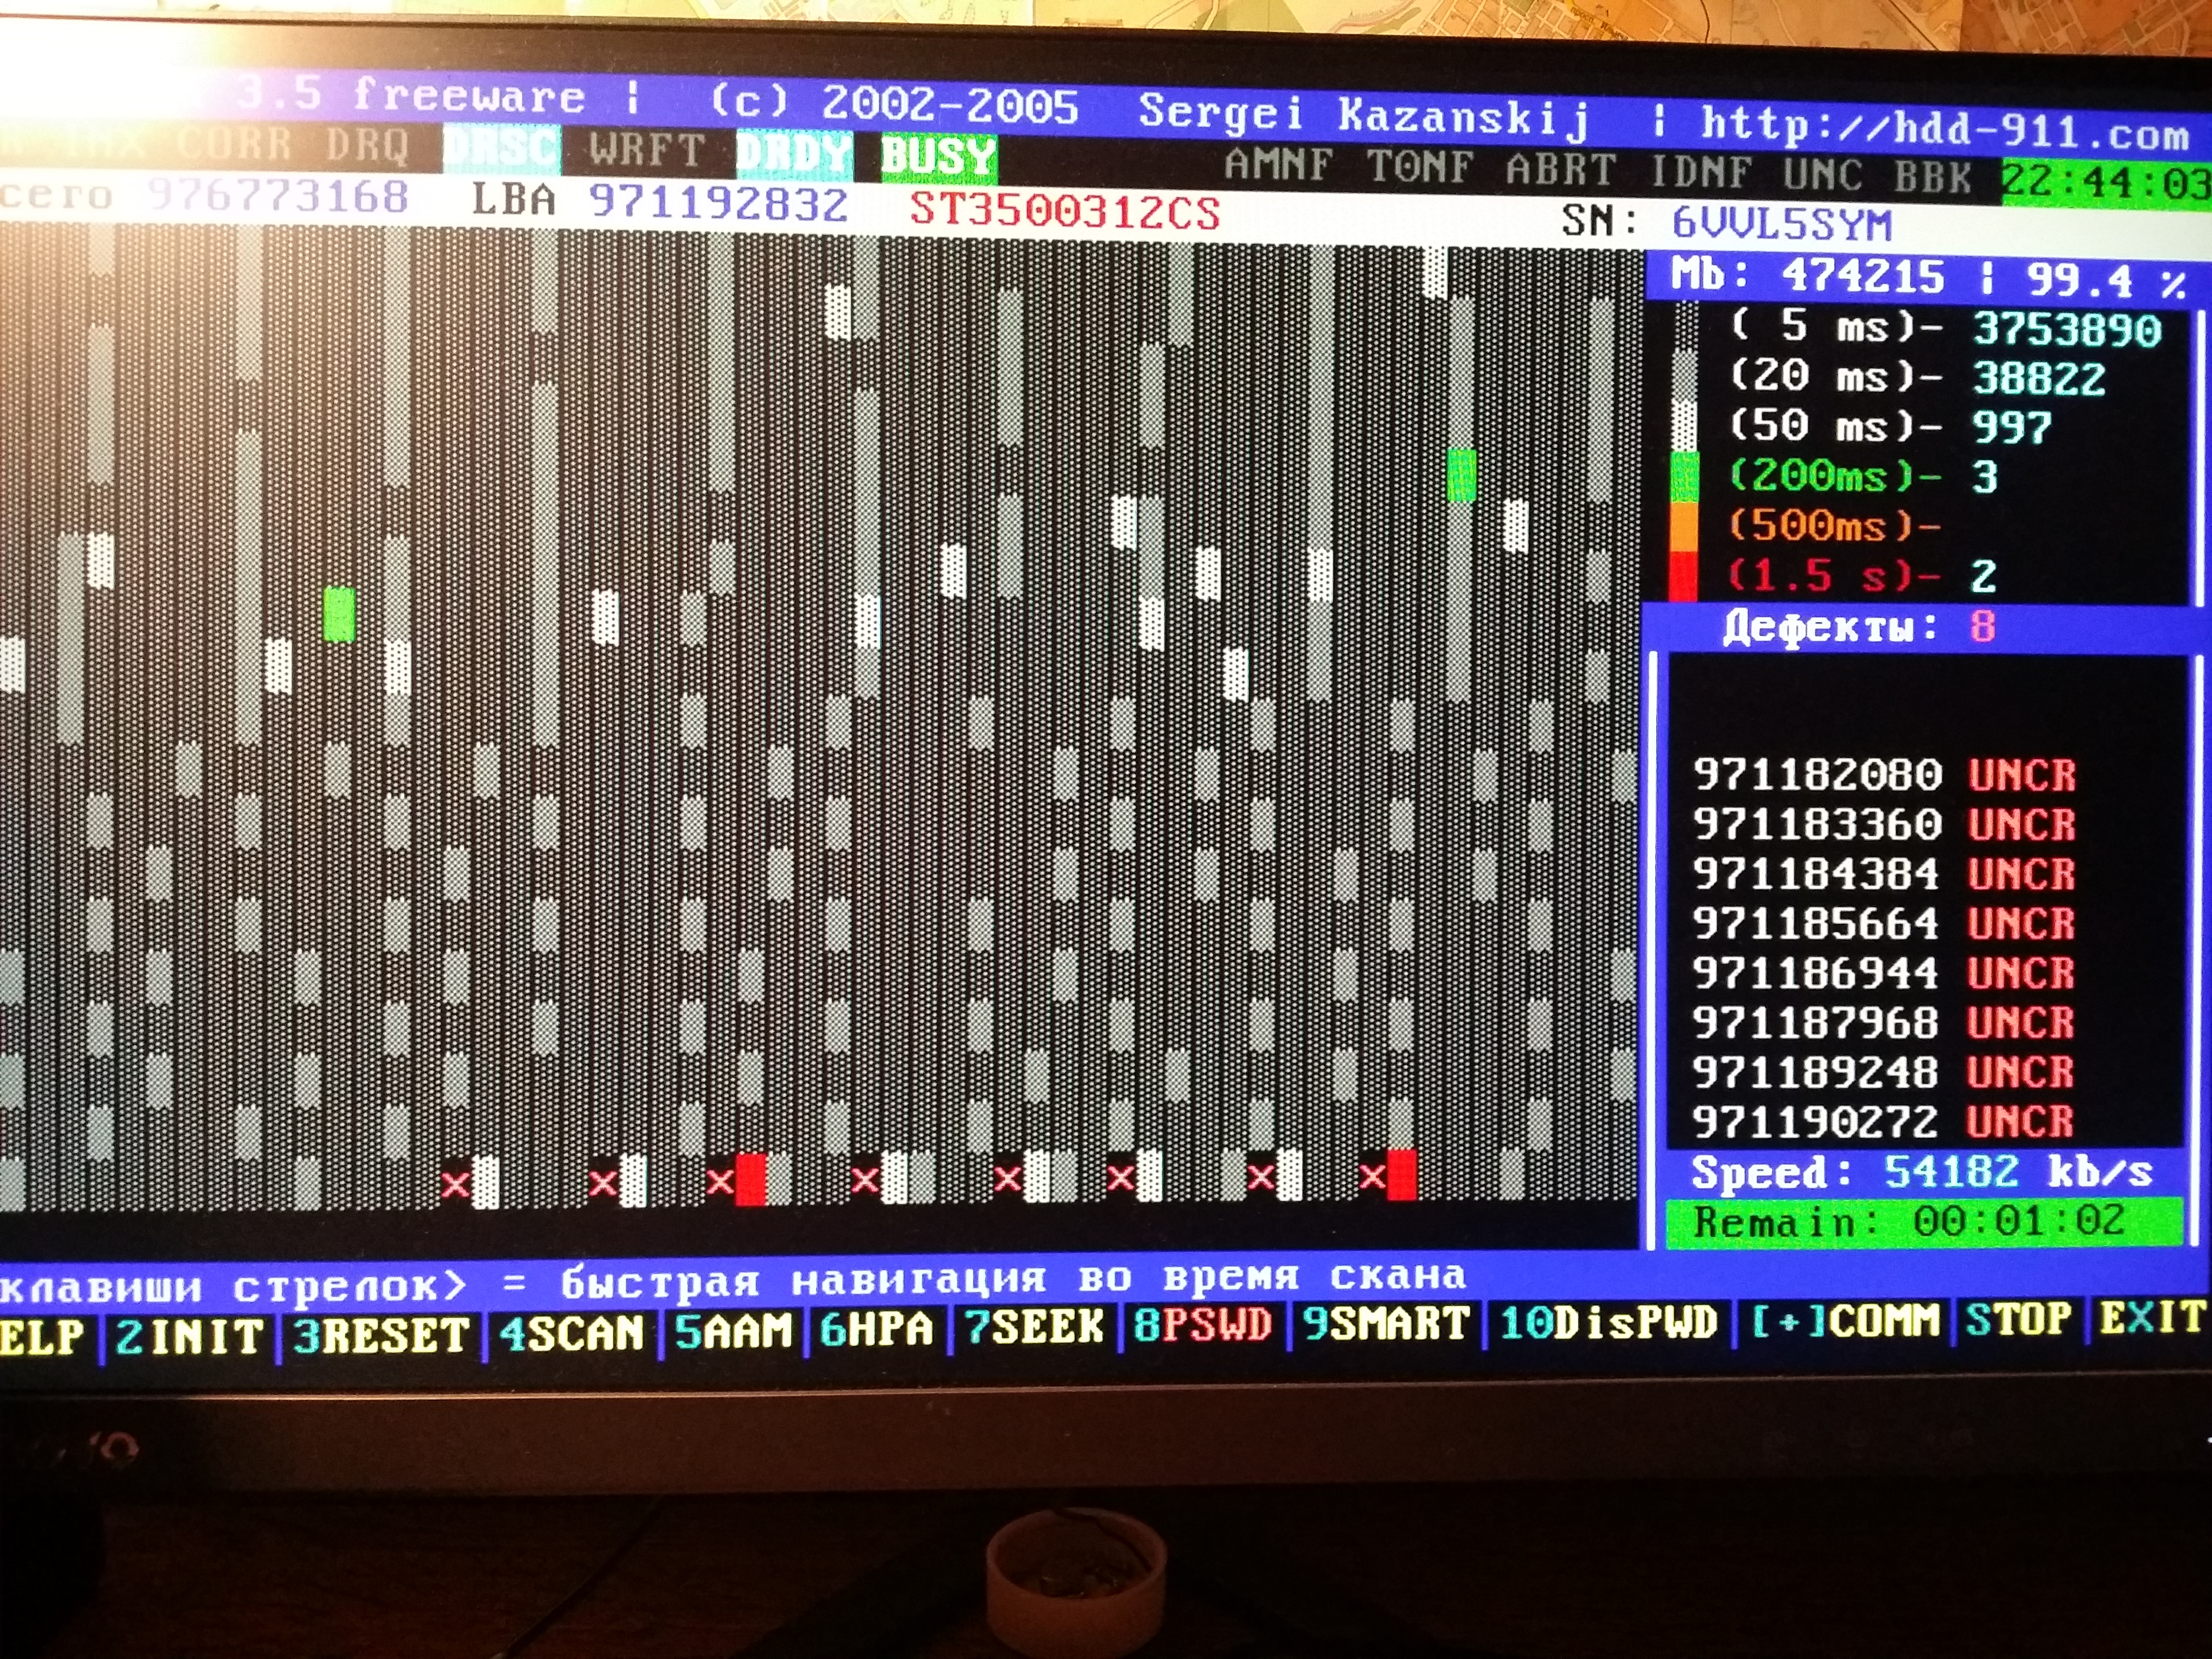Click the 3RESET function
Image resolution: width=2212 pixels, height=1659 pixels.
[x=380, y=1336]
